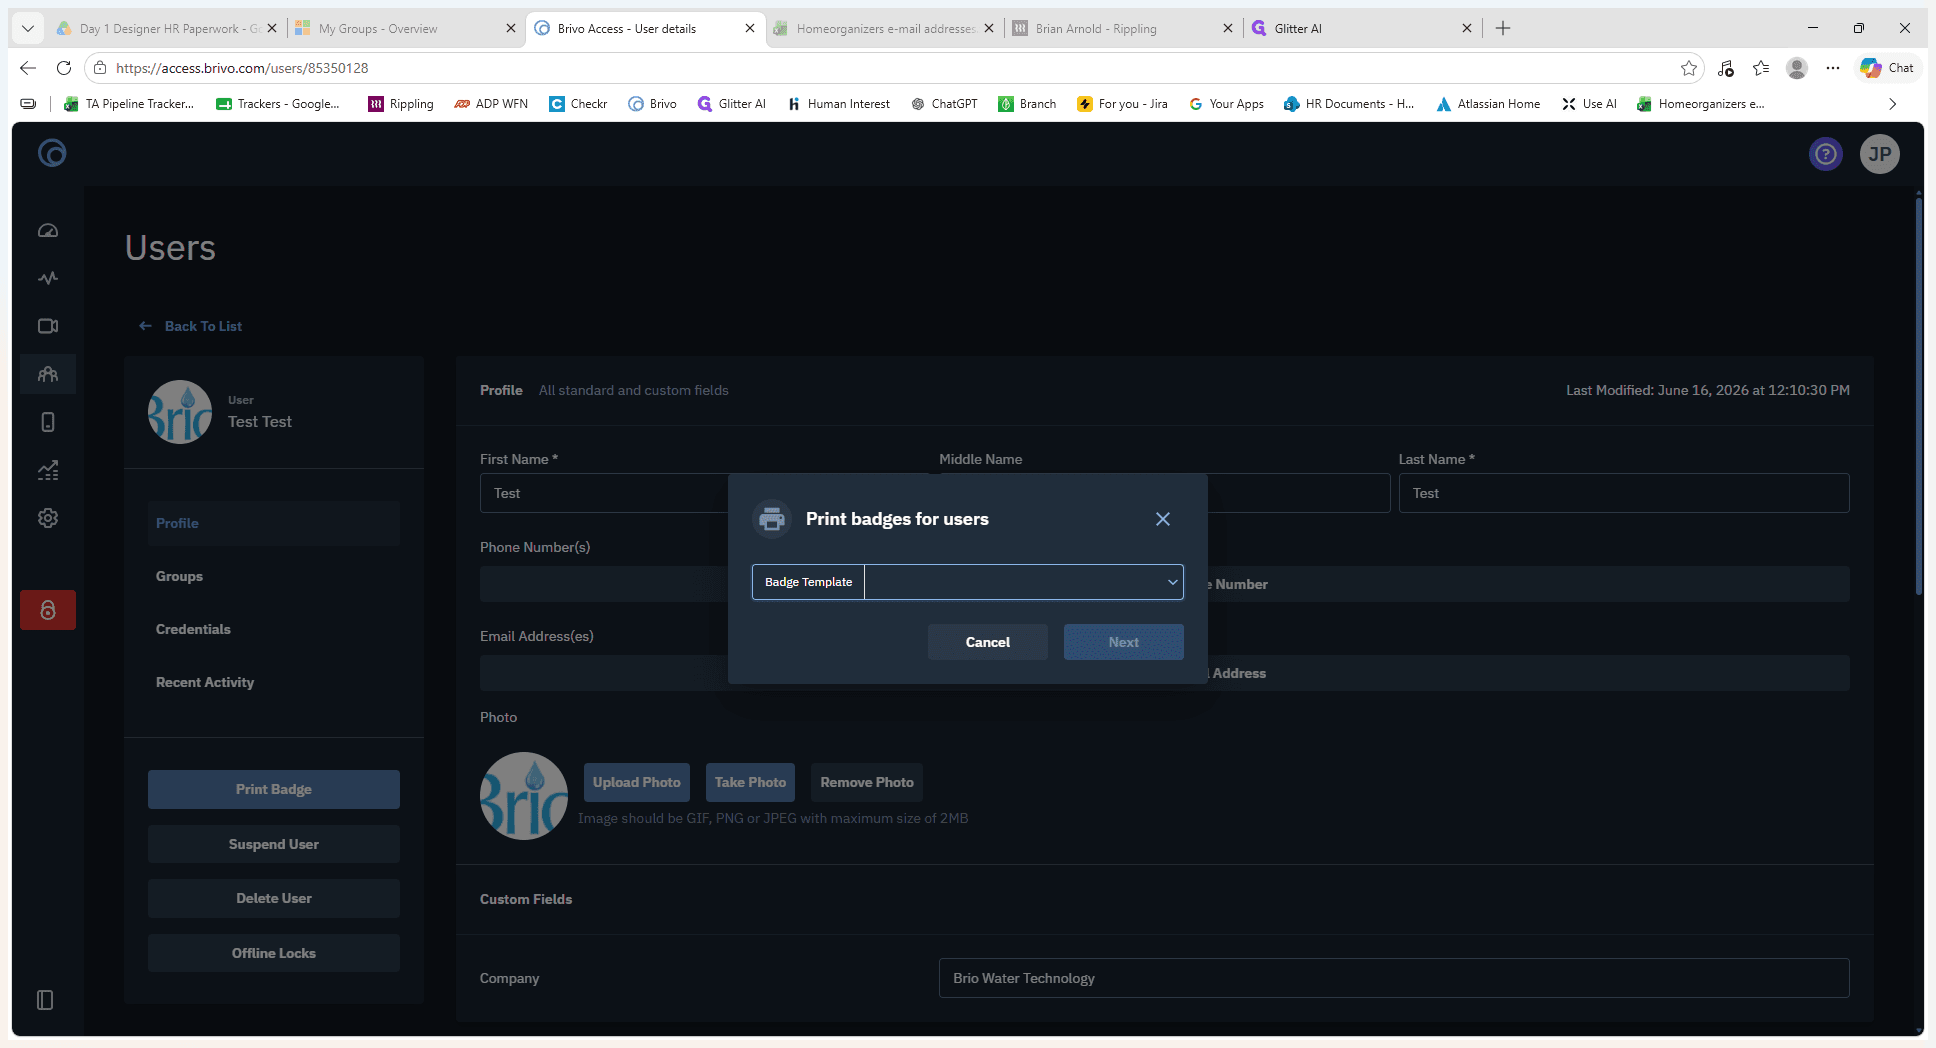
Task: Open the Brivo dashboard gauge icon in sidebar
Action: click(x=48, y=231)
